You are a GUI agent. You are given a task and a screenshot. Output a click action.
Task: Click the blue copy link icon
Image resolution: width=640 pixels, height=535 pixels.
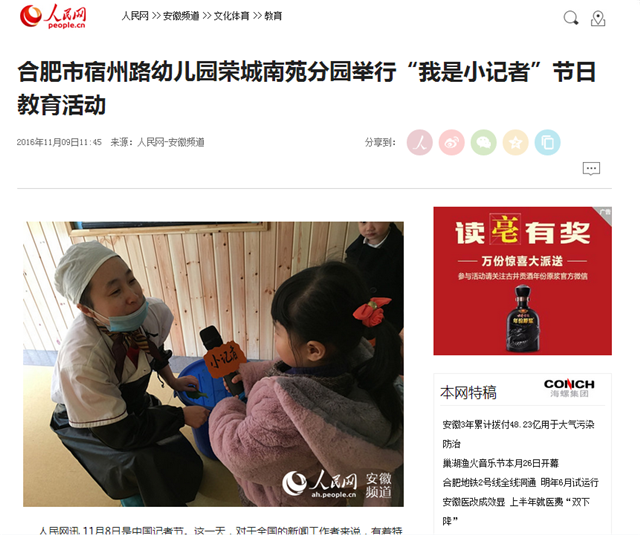547,142
